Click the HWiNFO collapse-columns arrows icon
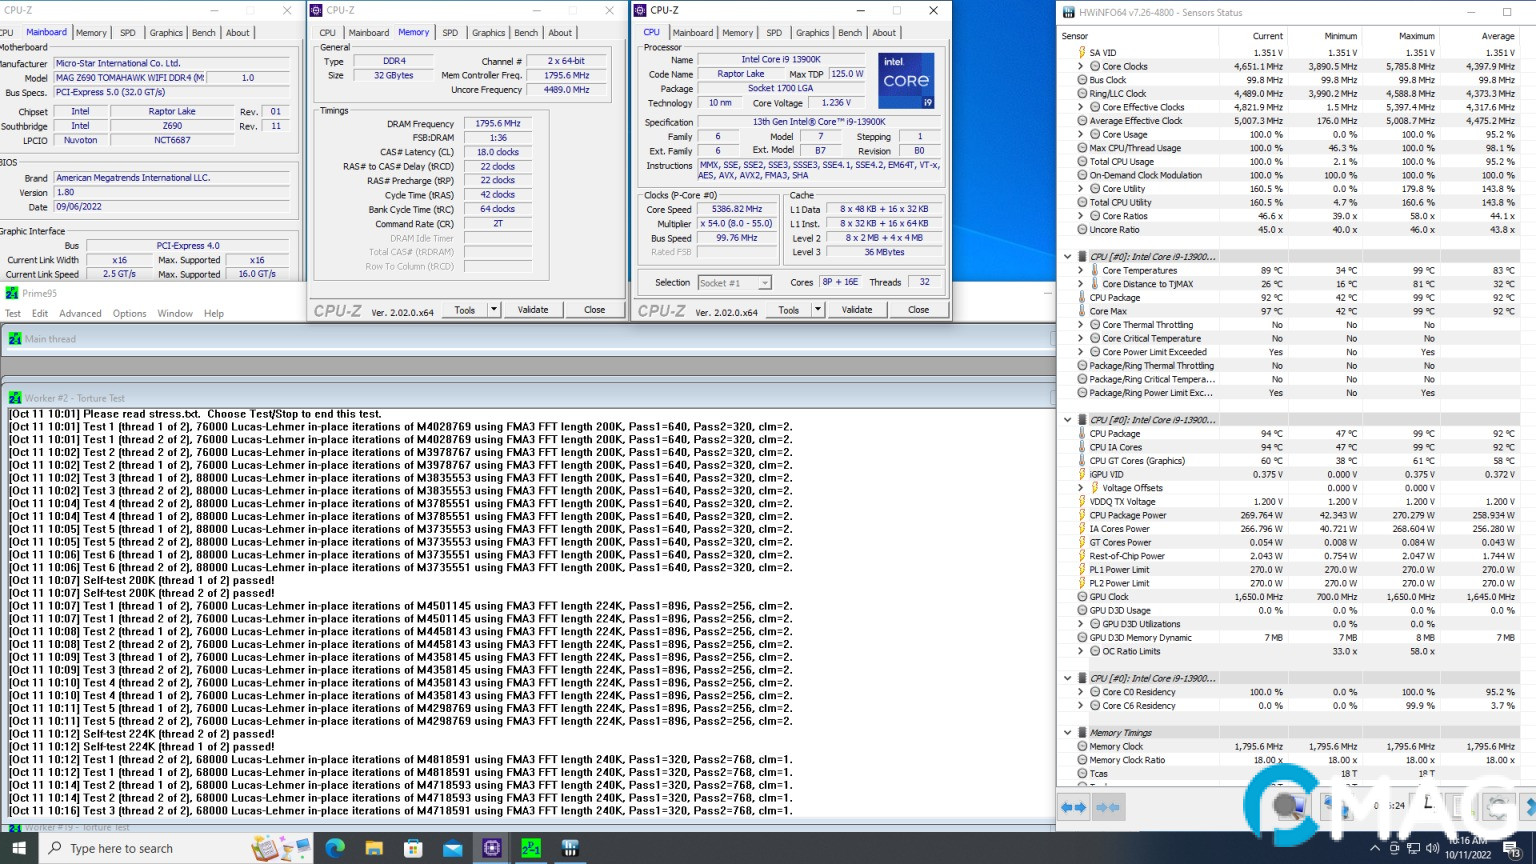The height and width of the screenshot is (864, 1536). (1107, 807)
